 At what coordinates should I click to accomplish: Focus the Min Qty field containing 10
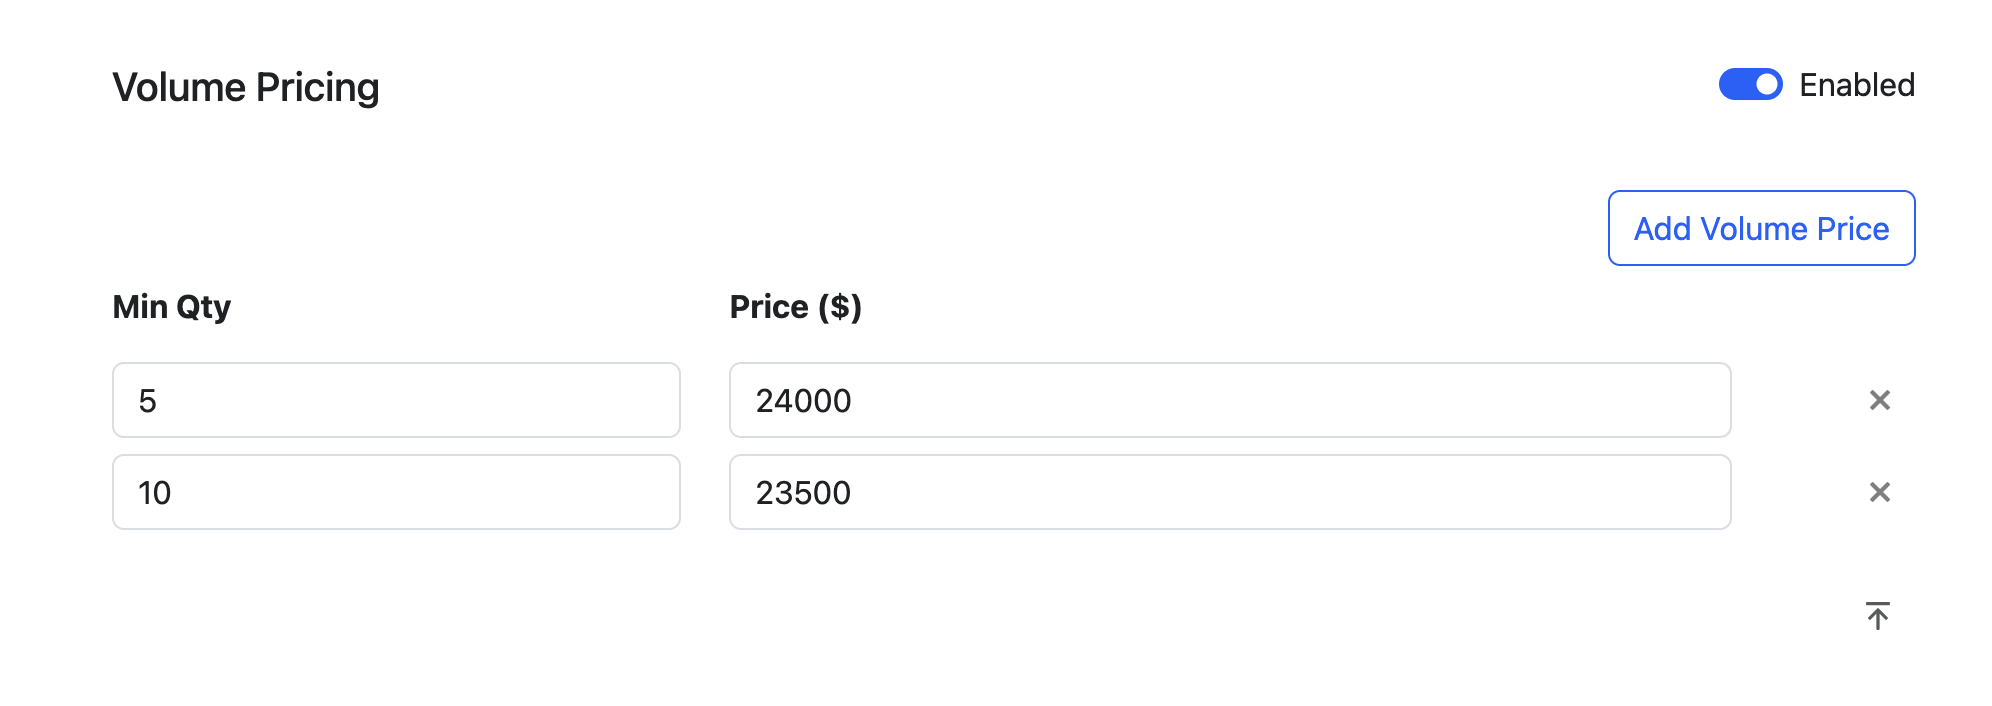(396, 492)
